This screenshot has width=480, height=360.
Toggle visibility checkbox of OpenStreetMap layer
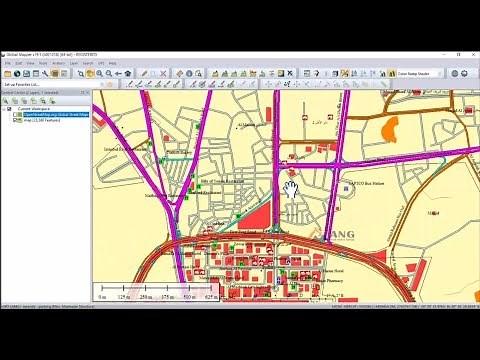(x=15, y=115)
